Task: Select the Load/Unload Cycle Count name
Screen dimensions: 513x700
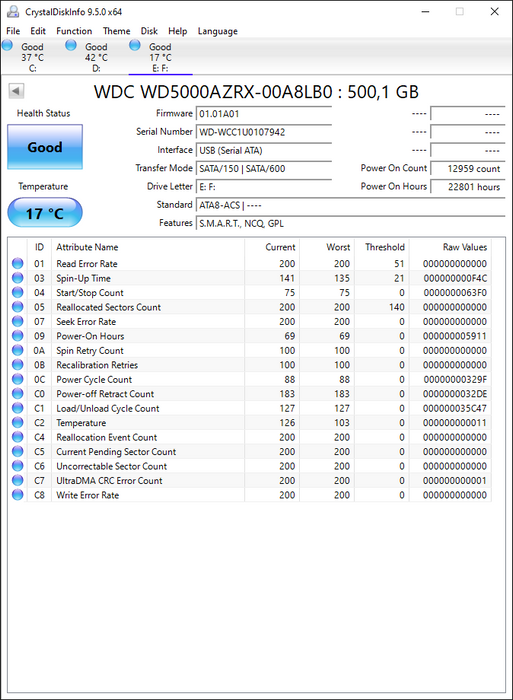Action: [108, 408]
